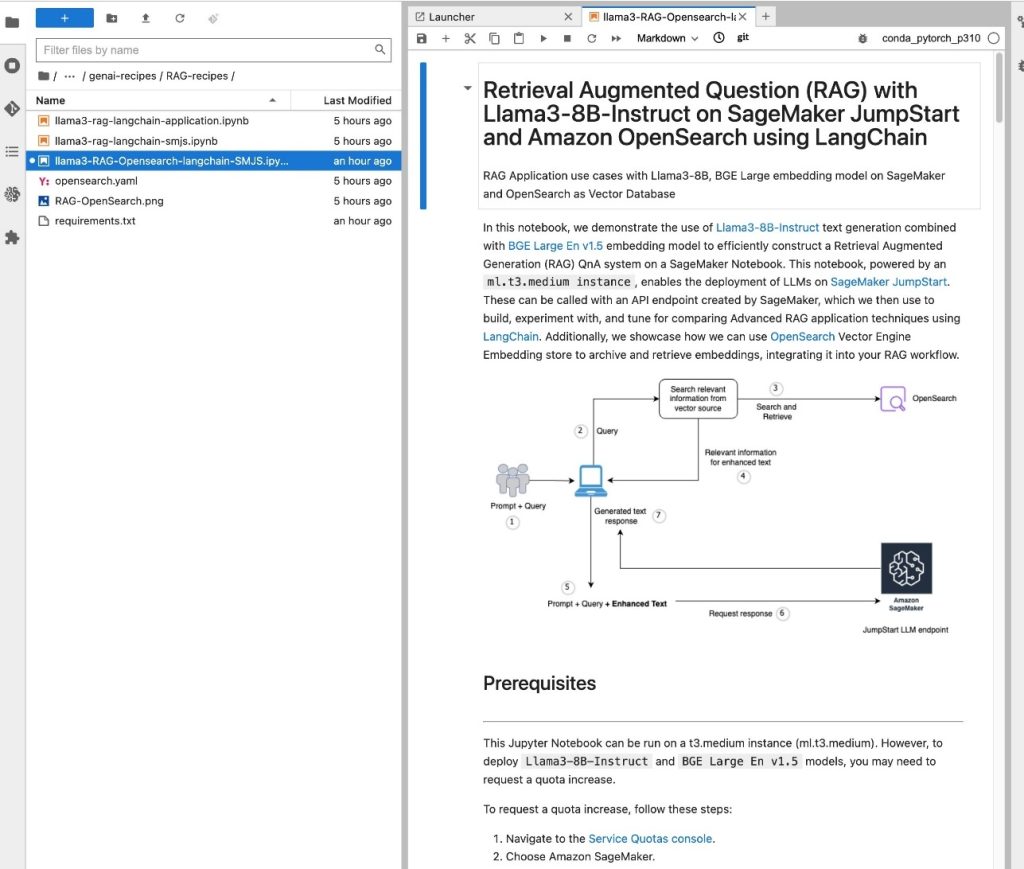Viewport: 1024px width, 869px height.
Task: Open the Service Quotas console link
Action: pos(650,838)
